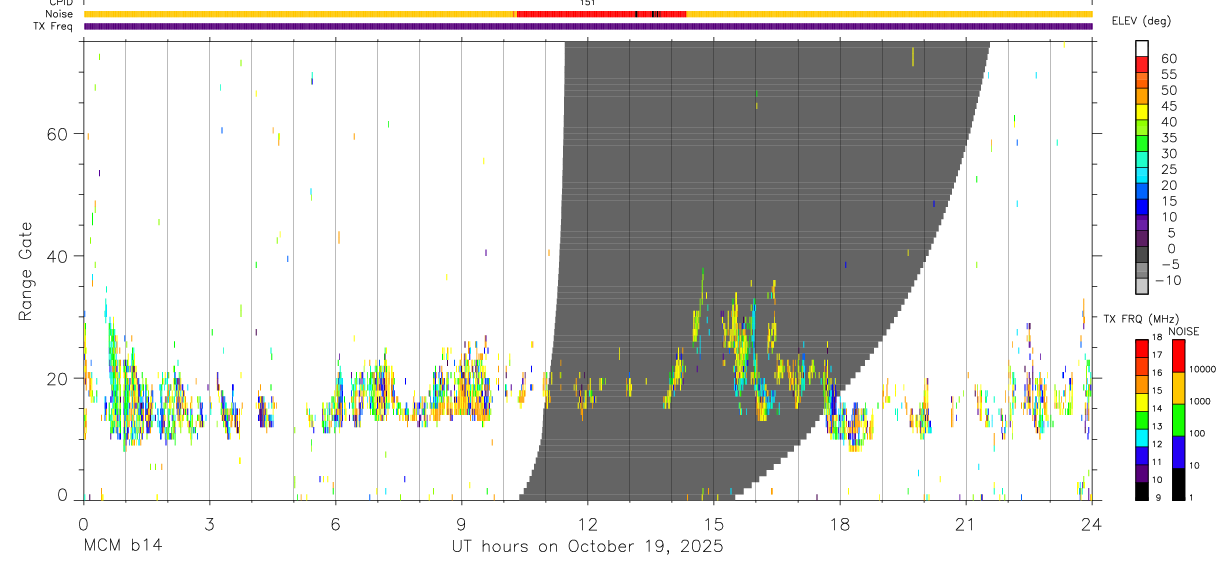Pick the orange NOISE swatch above 1000

click(x=1178, y=388)
